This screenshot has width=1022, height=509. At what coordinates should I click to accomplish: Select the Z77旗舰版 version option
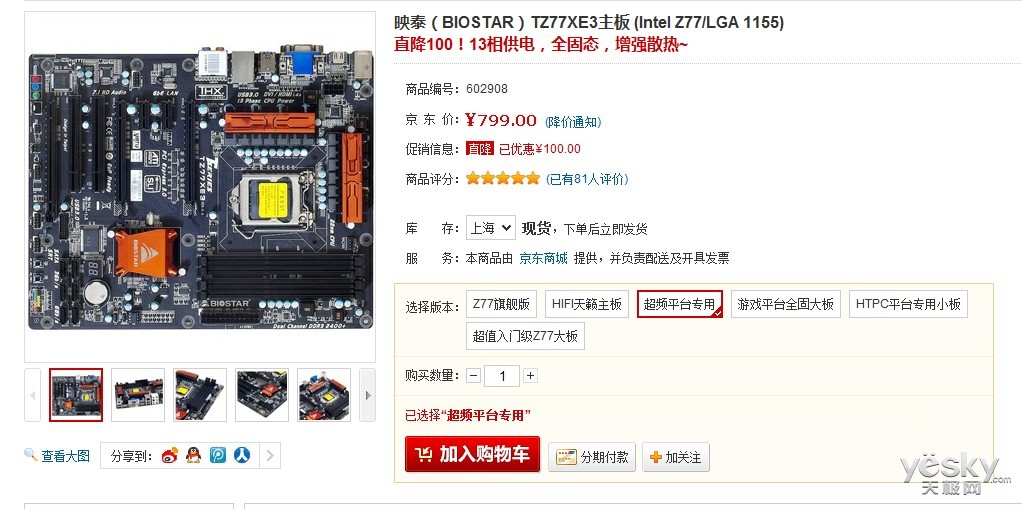[x=501, y=304]
